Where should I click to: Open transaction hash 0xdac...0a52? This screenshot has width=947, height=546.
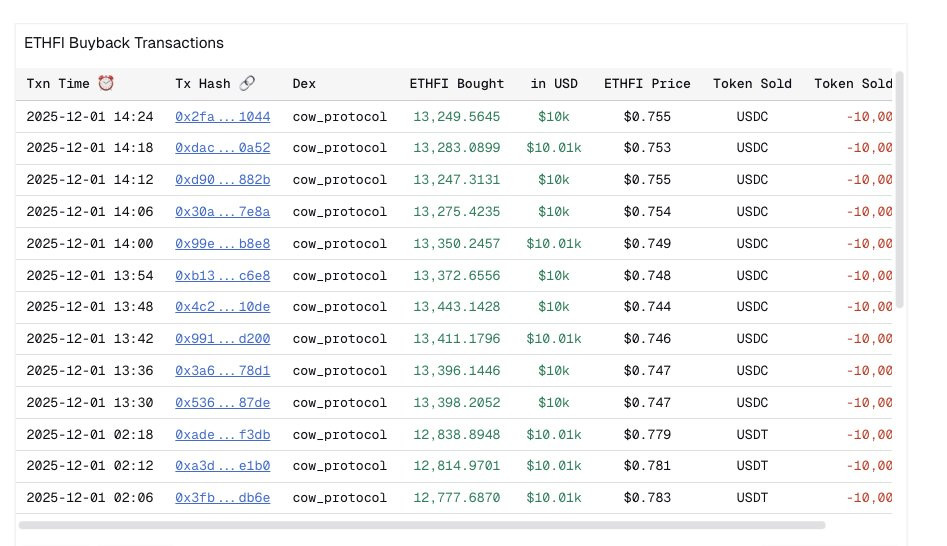[222, 148]
